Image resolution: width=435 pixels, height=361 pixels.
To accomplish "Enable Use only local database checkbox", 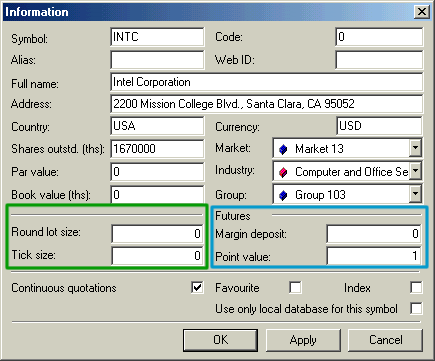I will tap(416, 308).
